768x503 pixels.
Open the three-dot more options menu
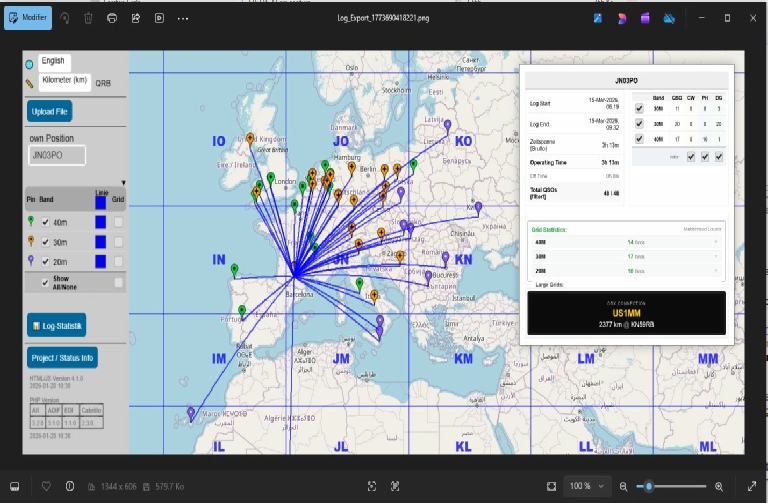182,18
